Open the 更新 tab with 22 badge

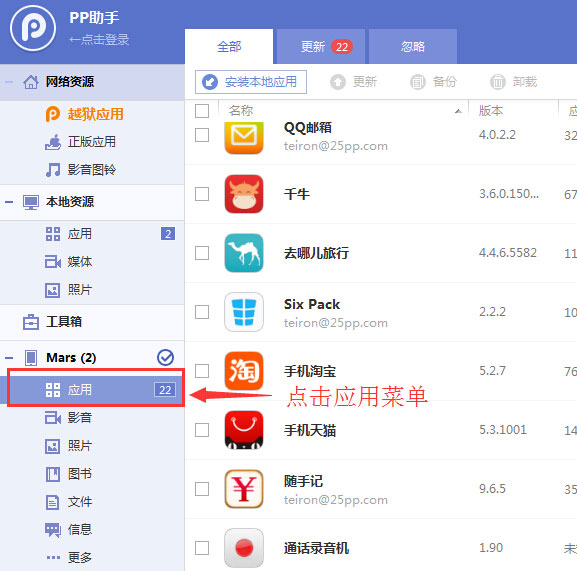(321, 47)
